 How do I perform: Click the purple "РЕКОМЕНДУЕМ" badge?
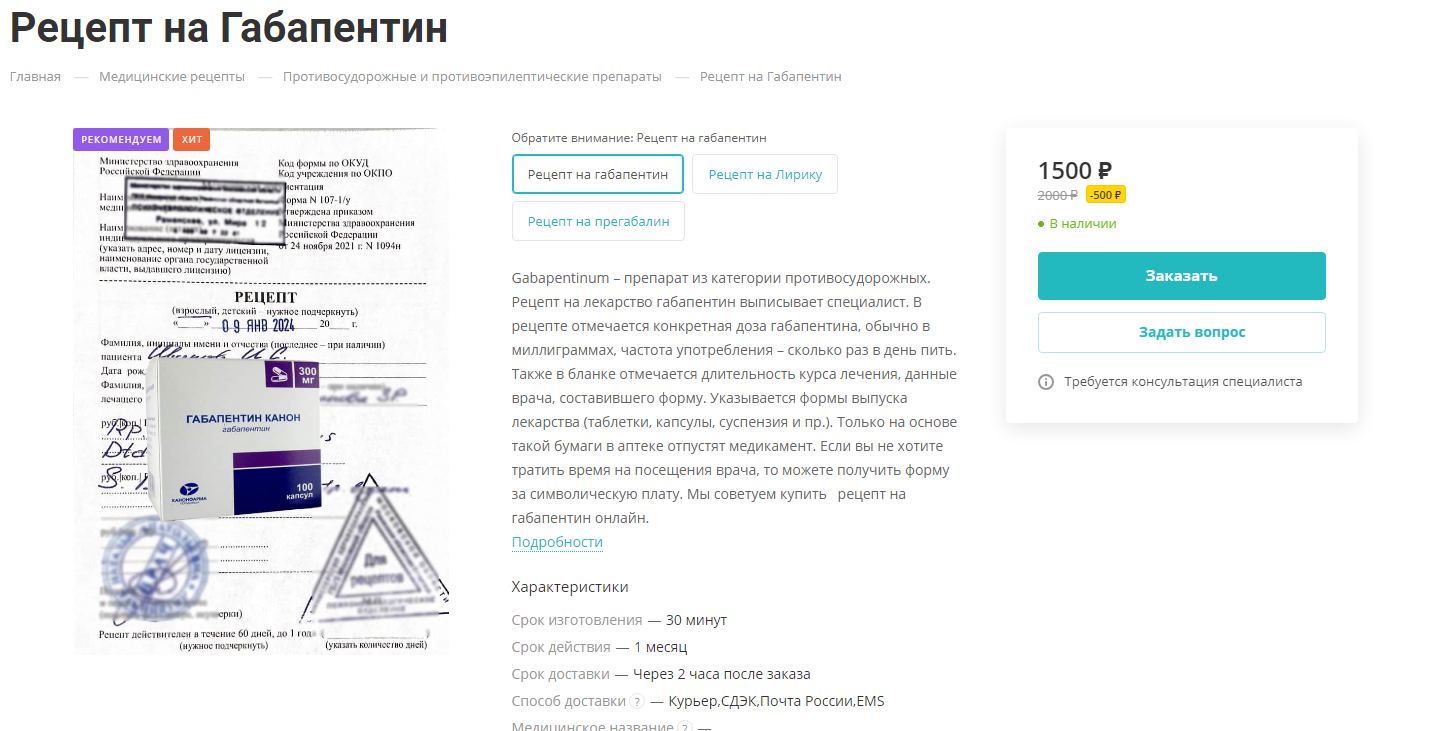pyautogui.click(x=121, y=140)
